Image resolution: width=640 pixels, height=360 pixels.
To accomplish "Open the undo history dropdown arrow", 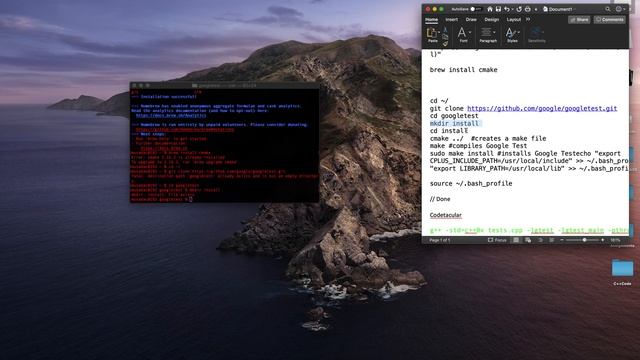I will 512,9.
